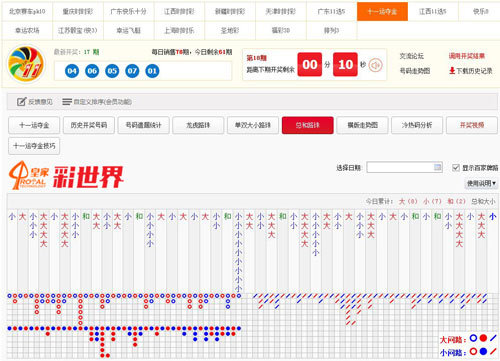
Task: Click the round colorful 11 lottery logo
Action: [x=26, y=64]
